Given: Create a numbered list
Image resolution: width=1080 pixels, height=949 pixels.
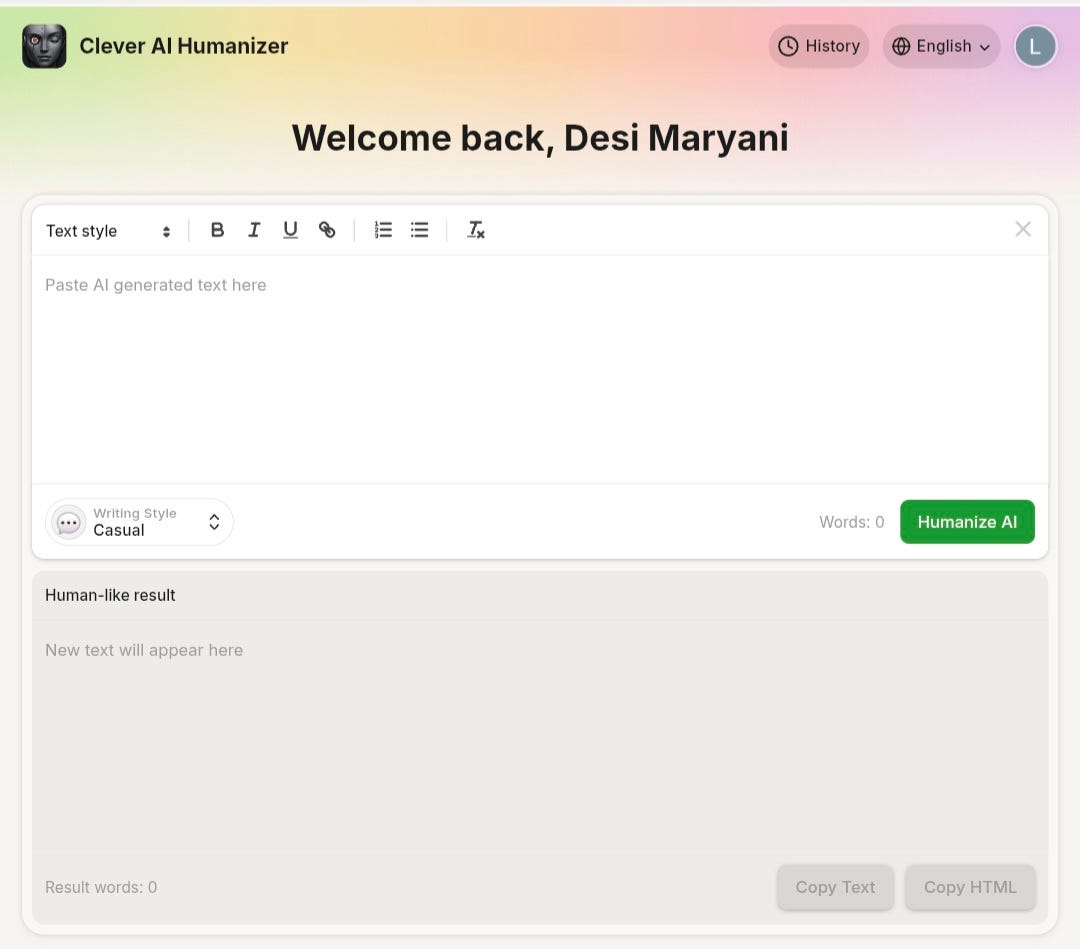Looking at the screenshot, I should pos(383,230).
